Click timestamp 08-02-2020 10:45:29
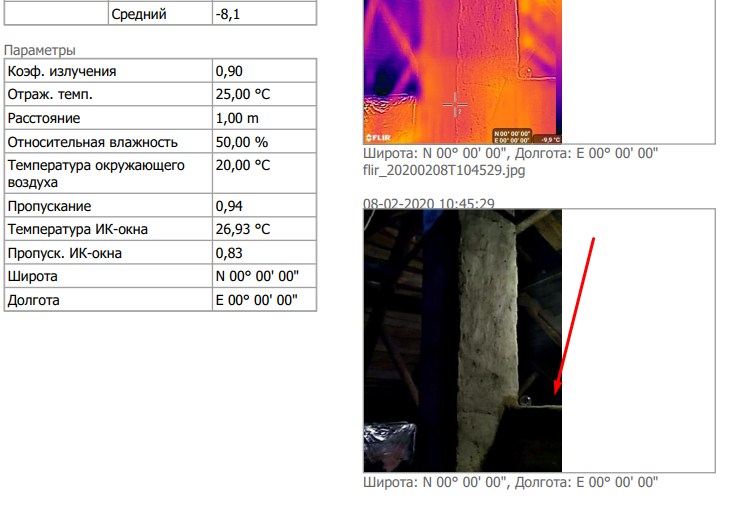The width and height of the screenshot is (736, 513). (429, 203)
